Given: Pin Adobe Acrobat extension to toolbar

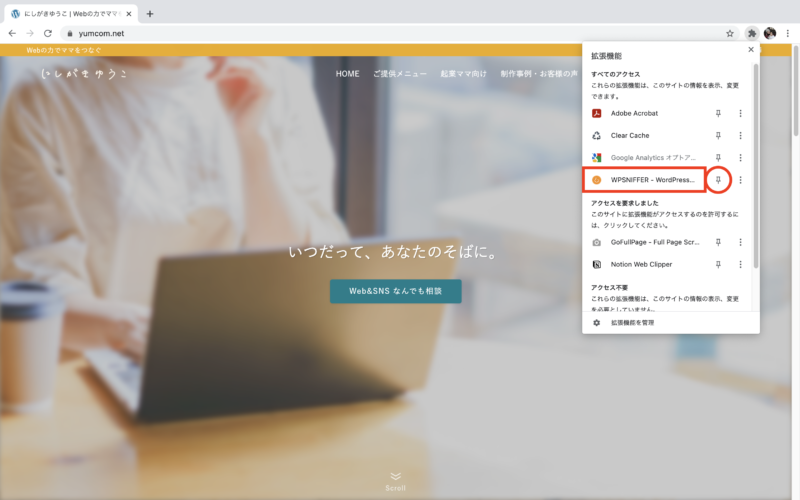Looking at the screenshot, I should 718,113.
